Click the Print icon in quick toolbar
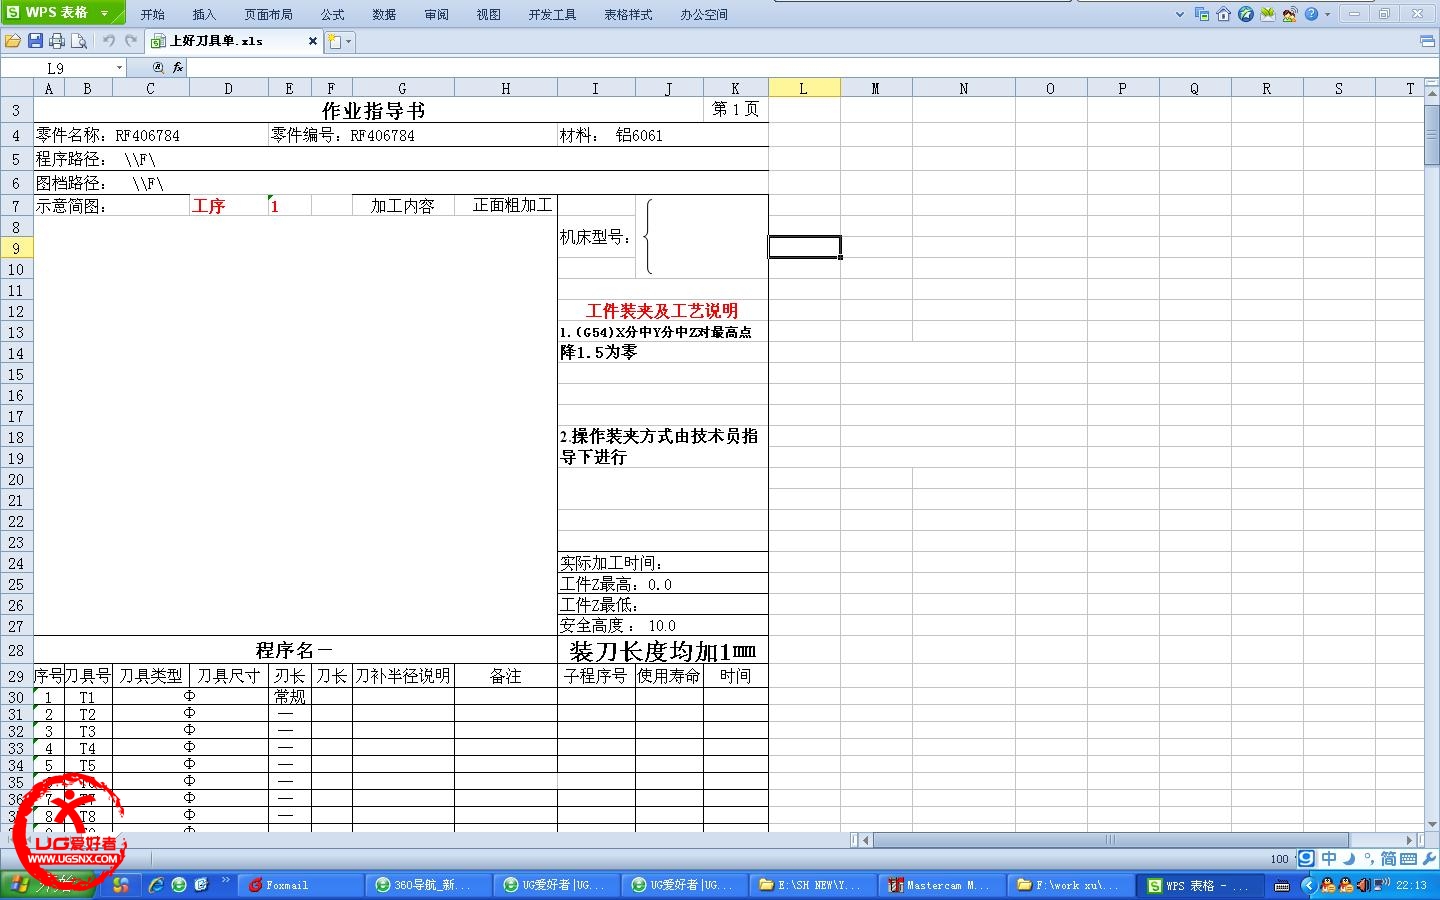The width and height of the screenshot is (1440, 900). tap(57, 41)
